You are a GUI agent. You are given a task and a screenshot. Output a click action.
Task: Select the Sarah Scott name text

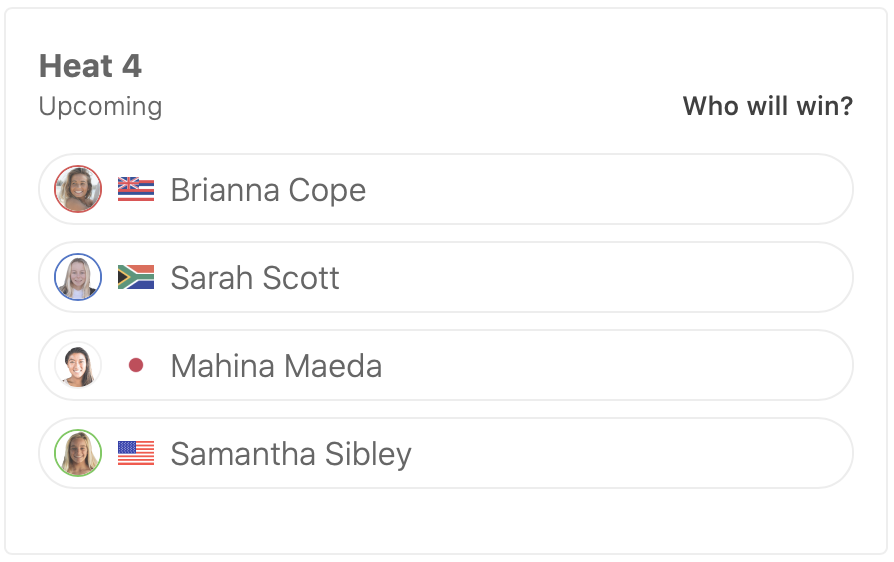pyautogui.click(x=255, y=278)
